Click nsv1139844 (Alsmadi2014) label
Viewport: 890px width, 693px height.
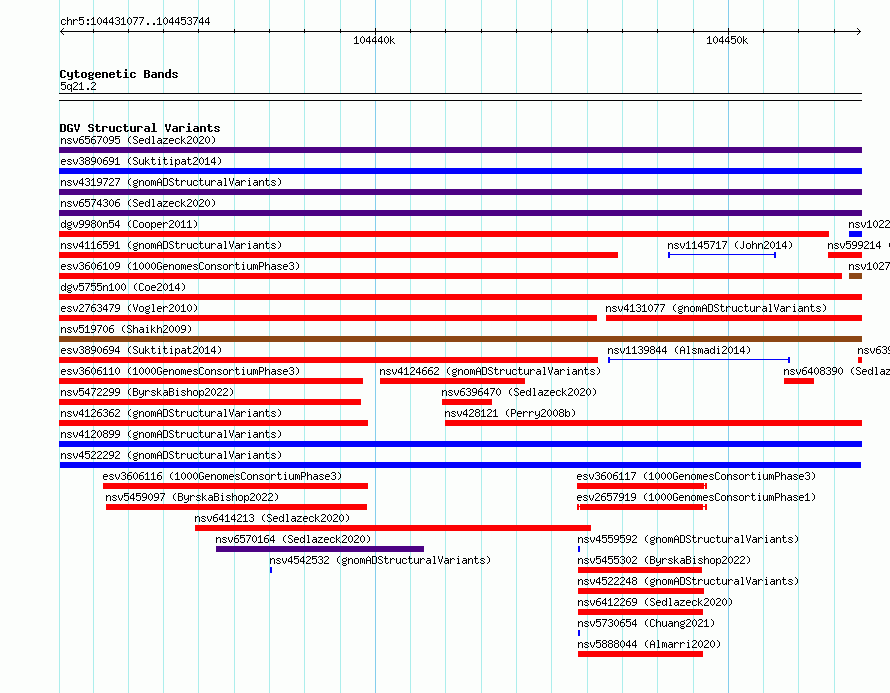click(679, 350)
